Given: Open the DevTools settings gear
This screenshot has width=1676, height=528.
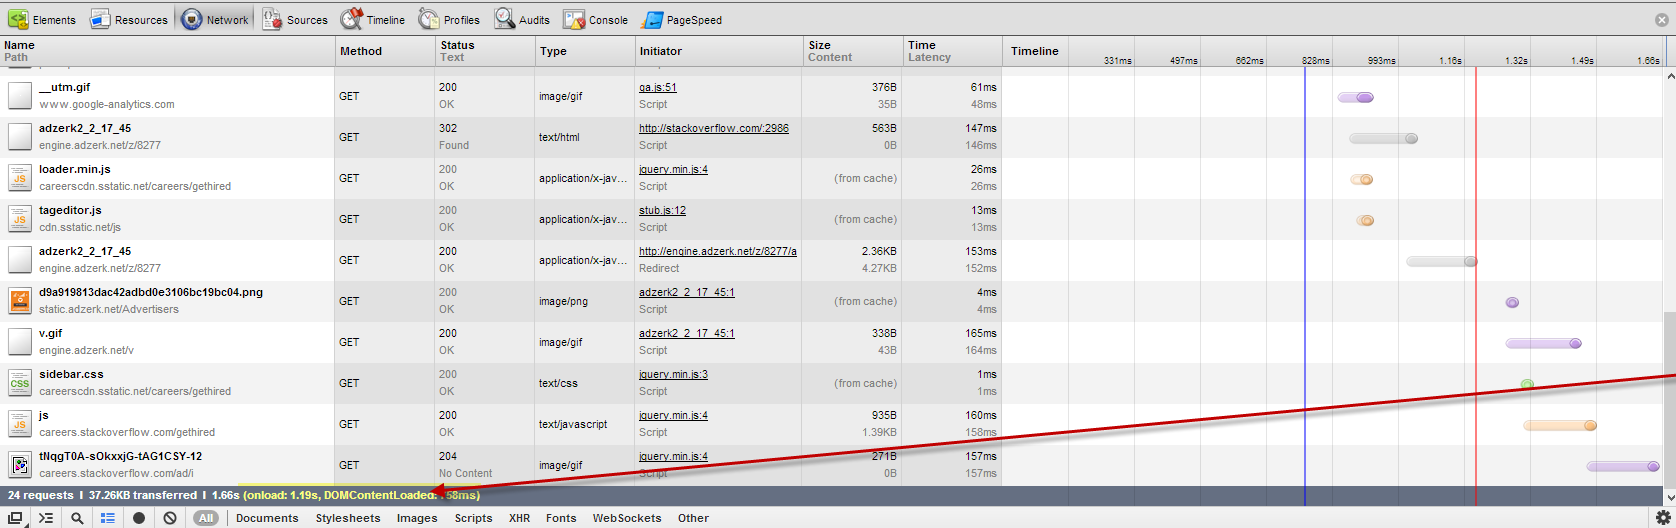Looking at the screenshot, I should point(1662,518).
